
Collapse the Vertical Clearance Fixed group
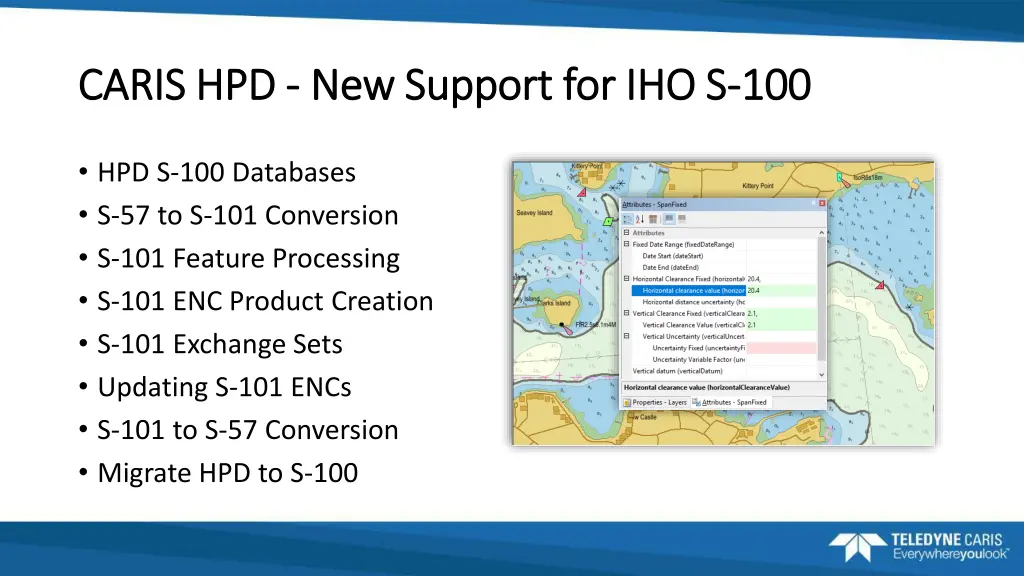pyautogui.click(x=626, y=313)
